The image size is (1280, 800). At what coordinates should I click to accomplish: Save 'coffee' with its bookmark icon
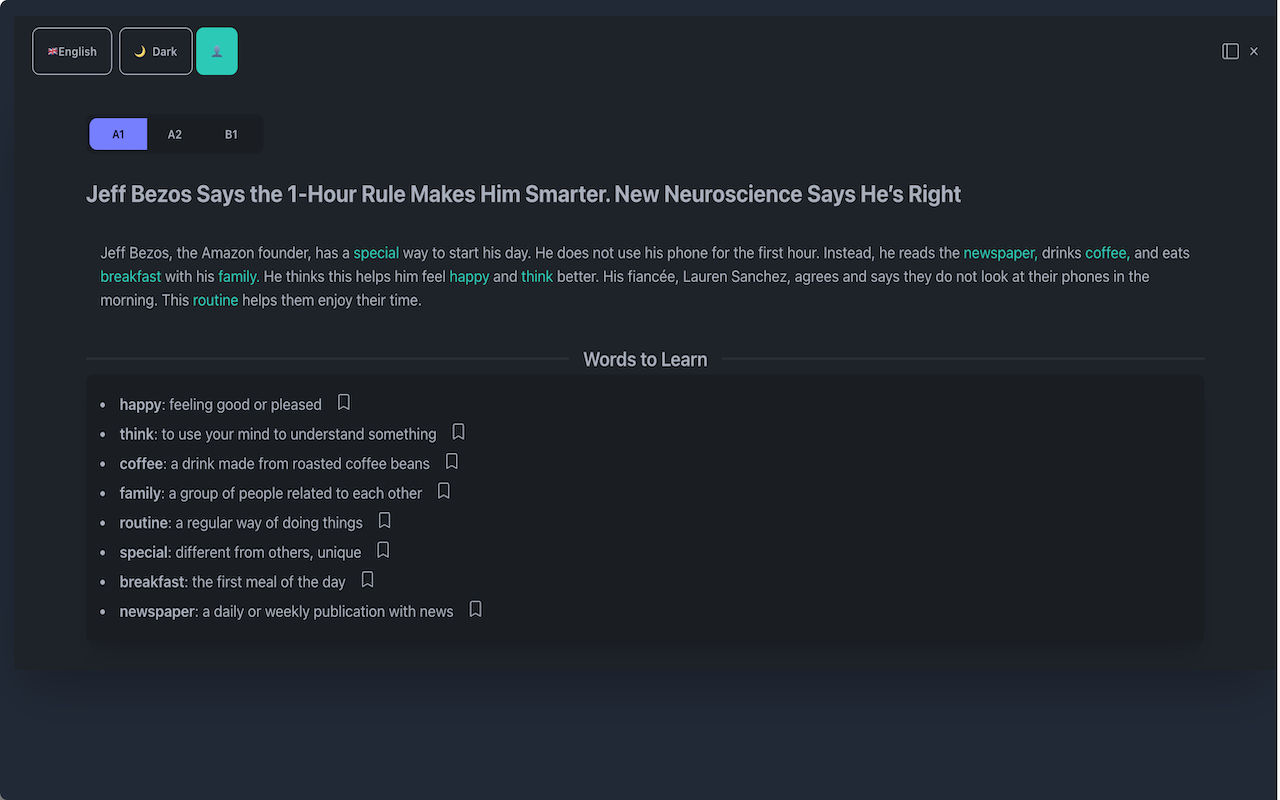(452, 461)
